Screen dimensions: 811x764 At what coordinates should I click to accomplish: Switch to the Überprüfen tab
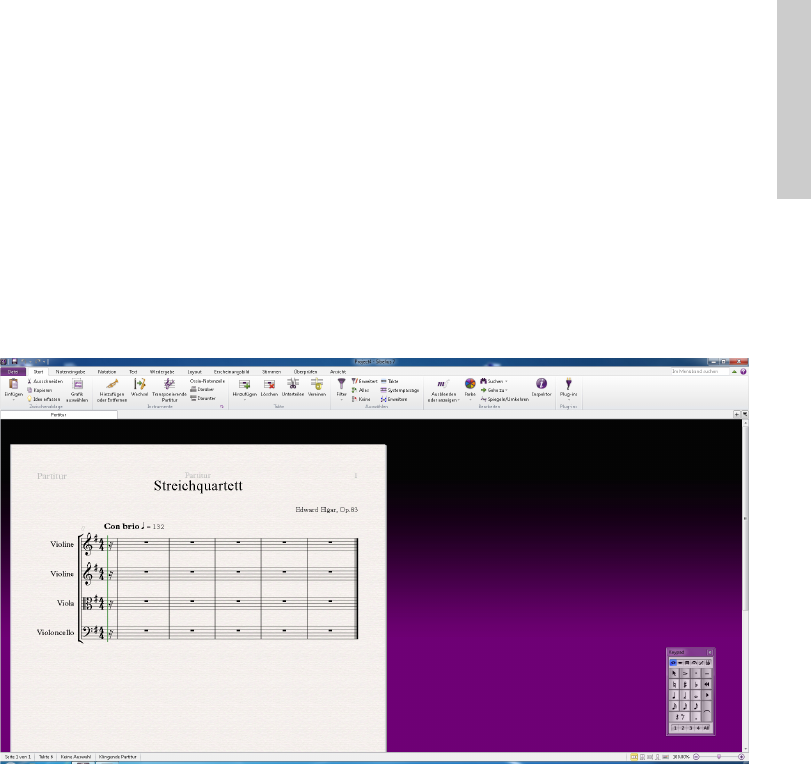tap(305, 371)
